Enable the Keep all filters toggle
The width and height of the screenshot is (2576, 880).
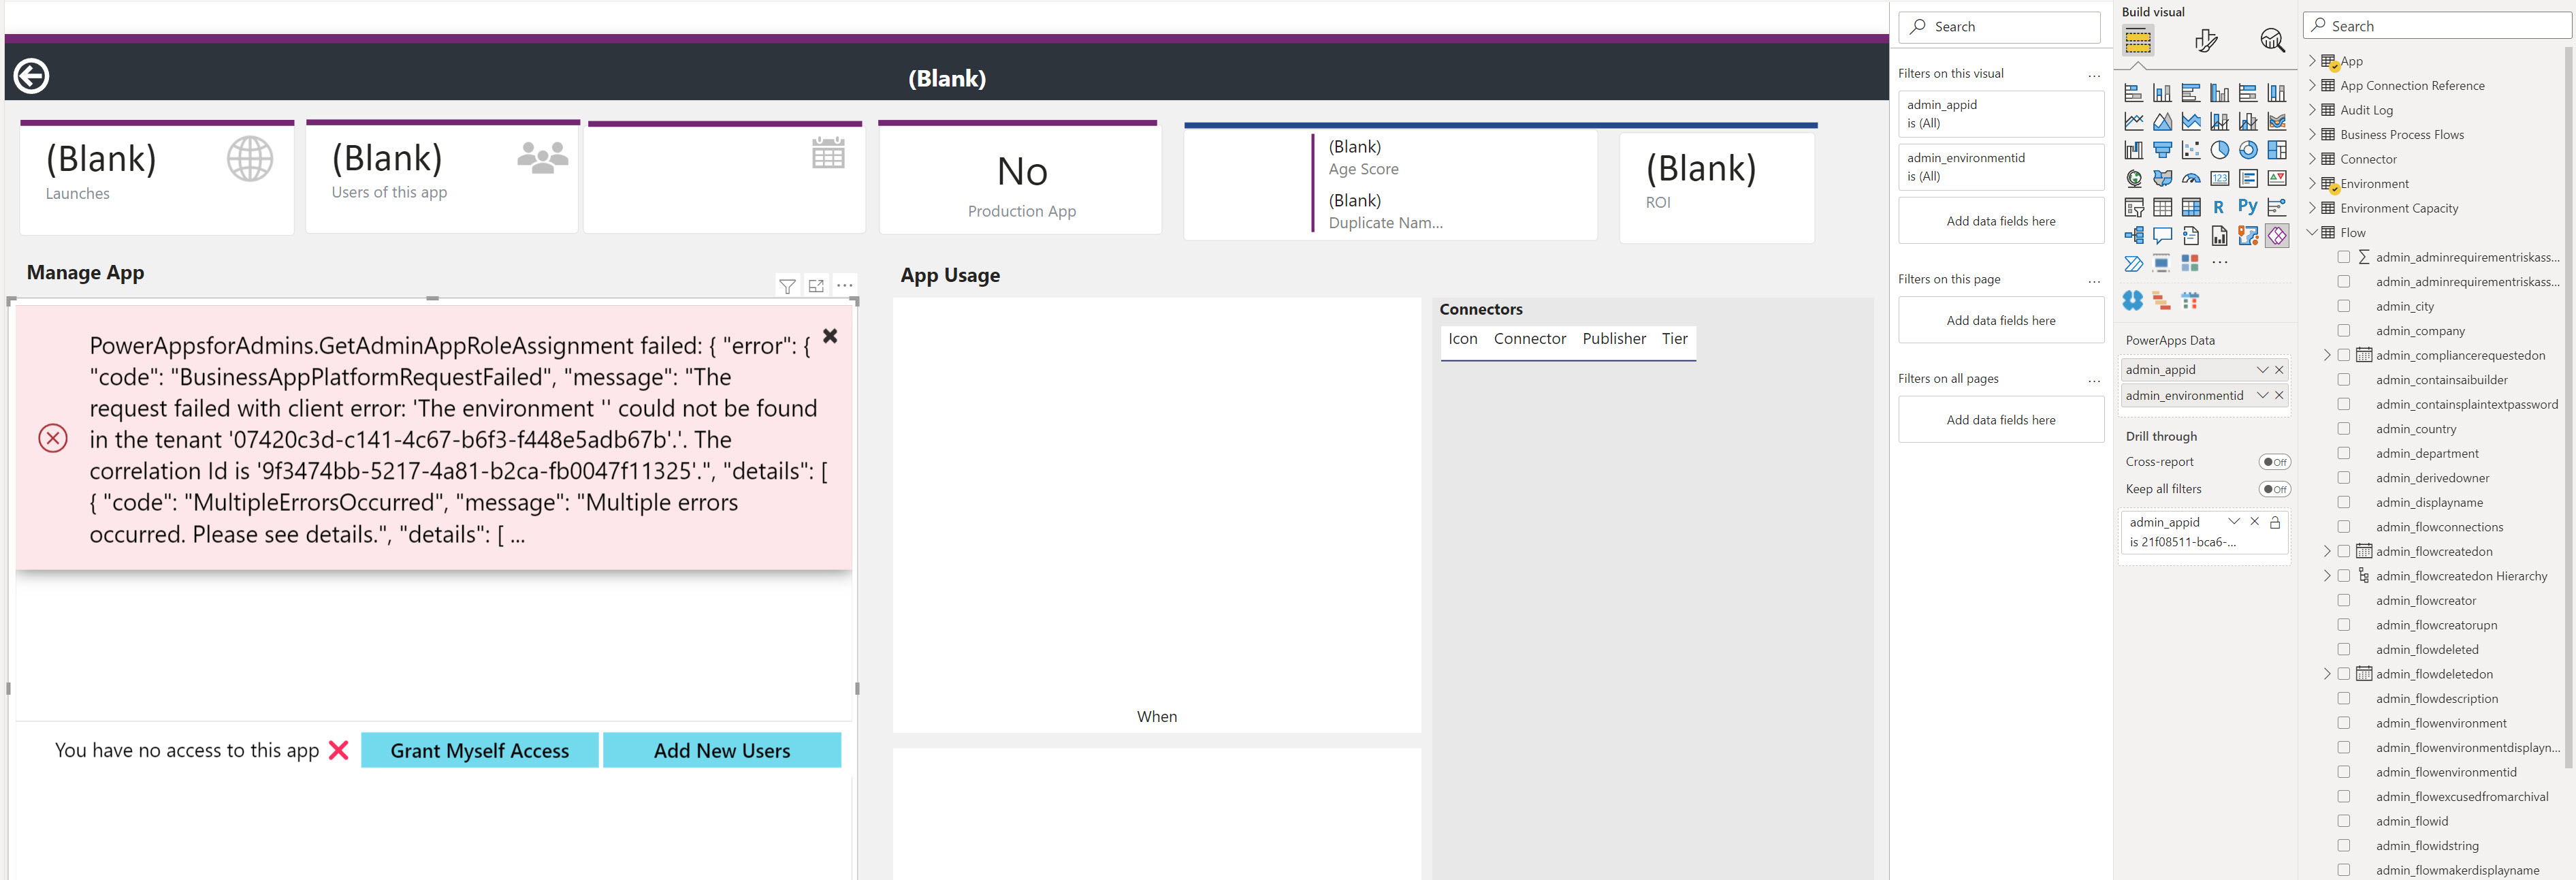(2275, 489)
